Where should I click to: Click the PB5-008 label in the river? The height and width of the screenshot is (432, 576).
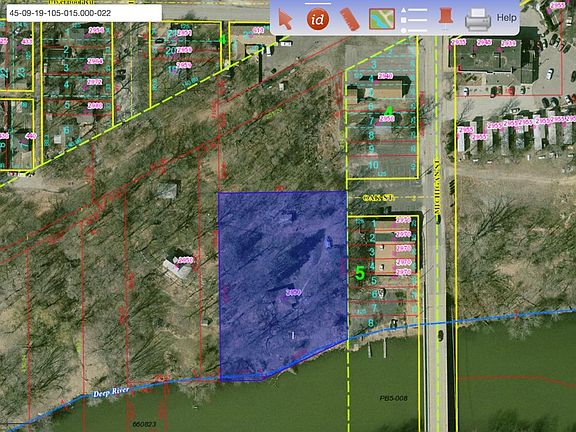point(393,398)
